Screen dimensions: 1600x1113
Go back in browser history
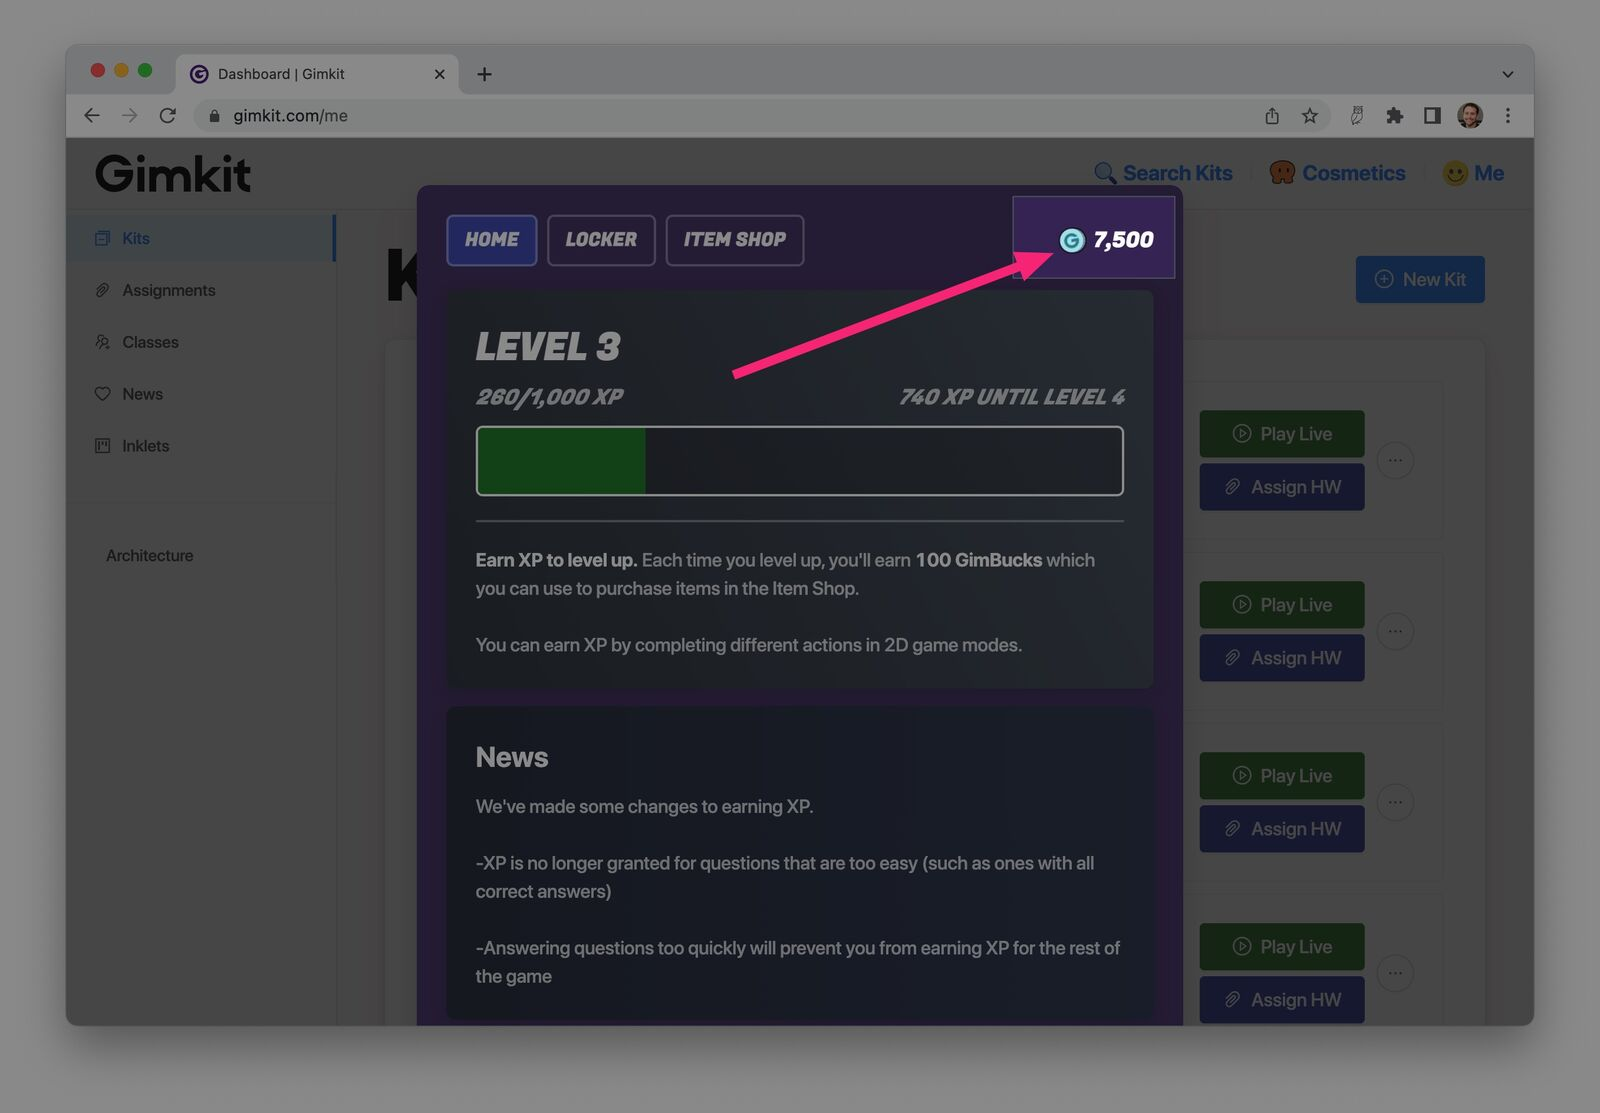point(92,116)
